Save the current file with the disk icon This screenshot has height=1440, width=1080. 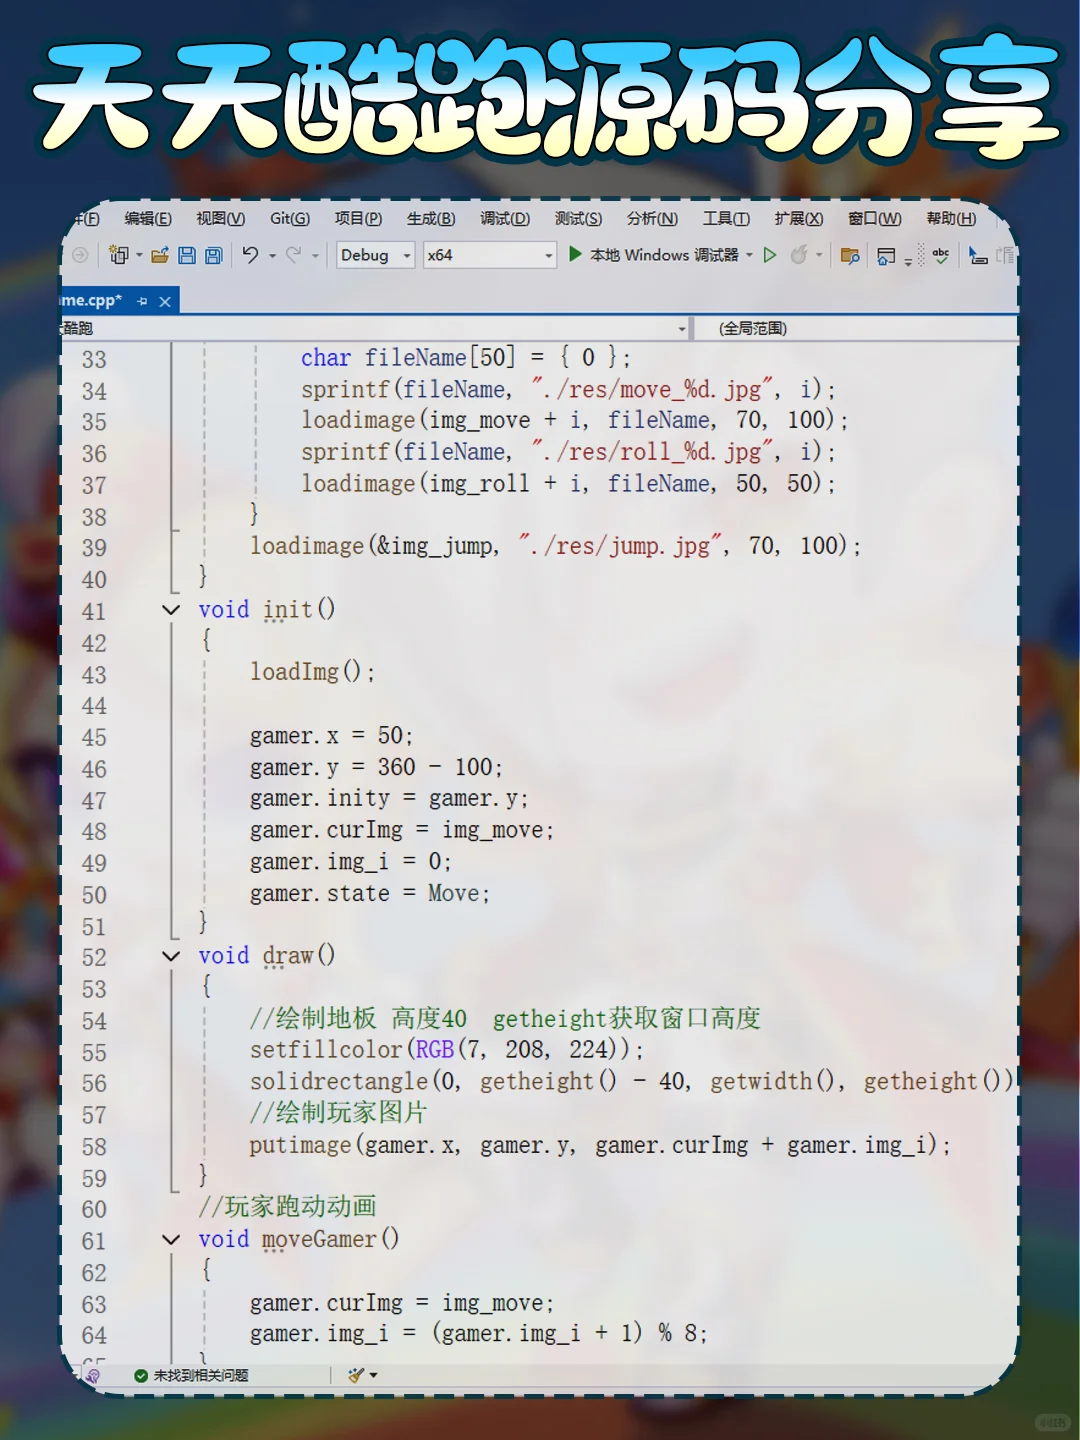tap(187, 255)
